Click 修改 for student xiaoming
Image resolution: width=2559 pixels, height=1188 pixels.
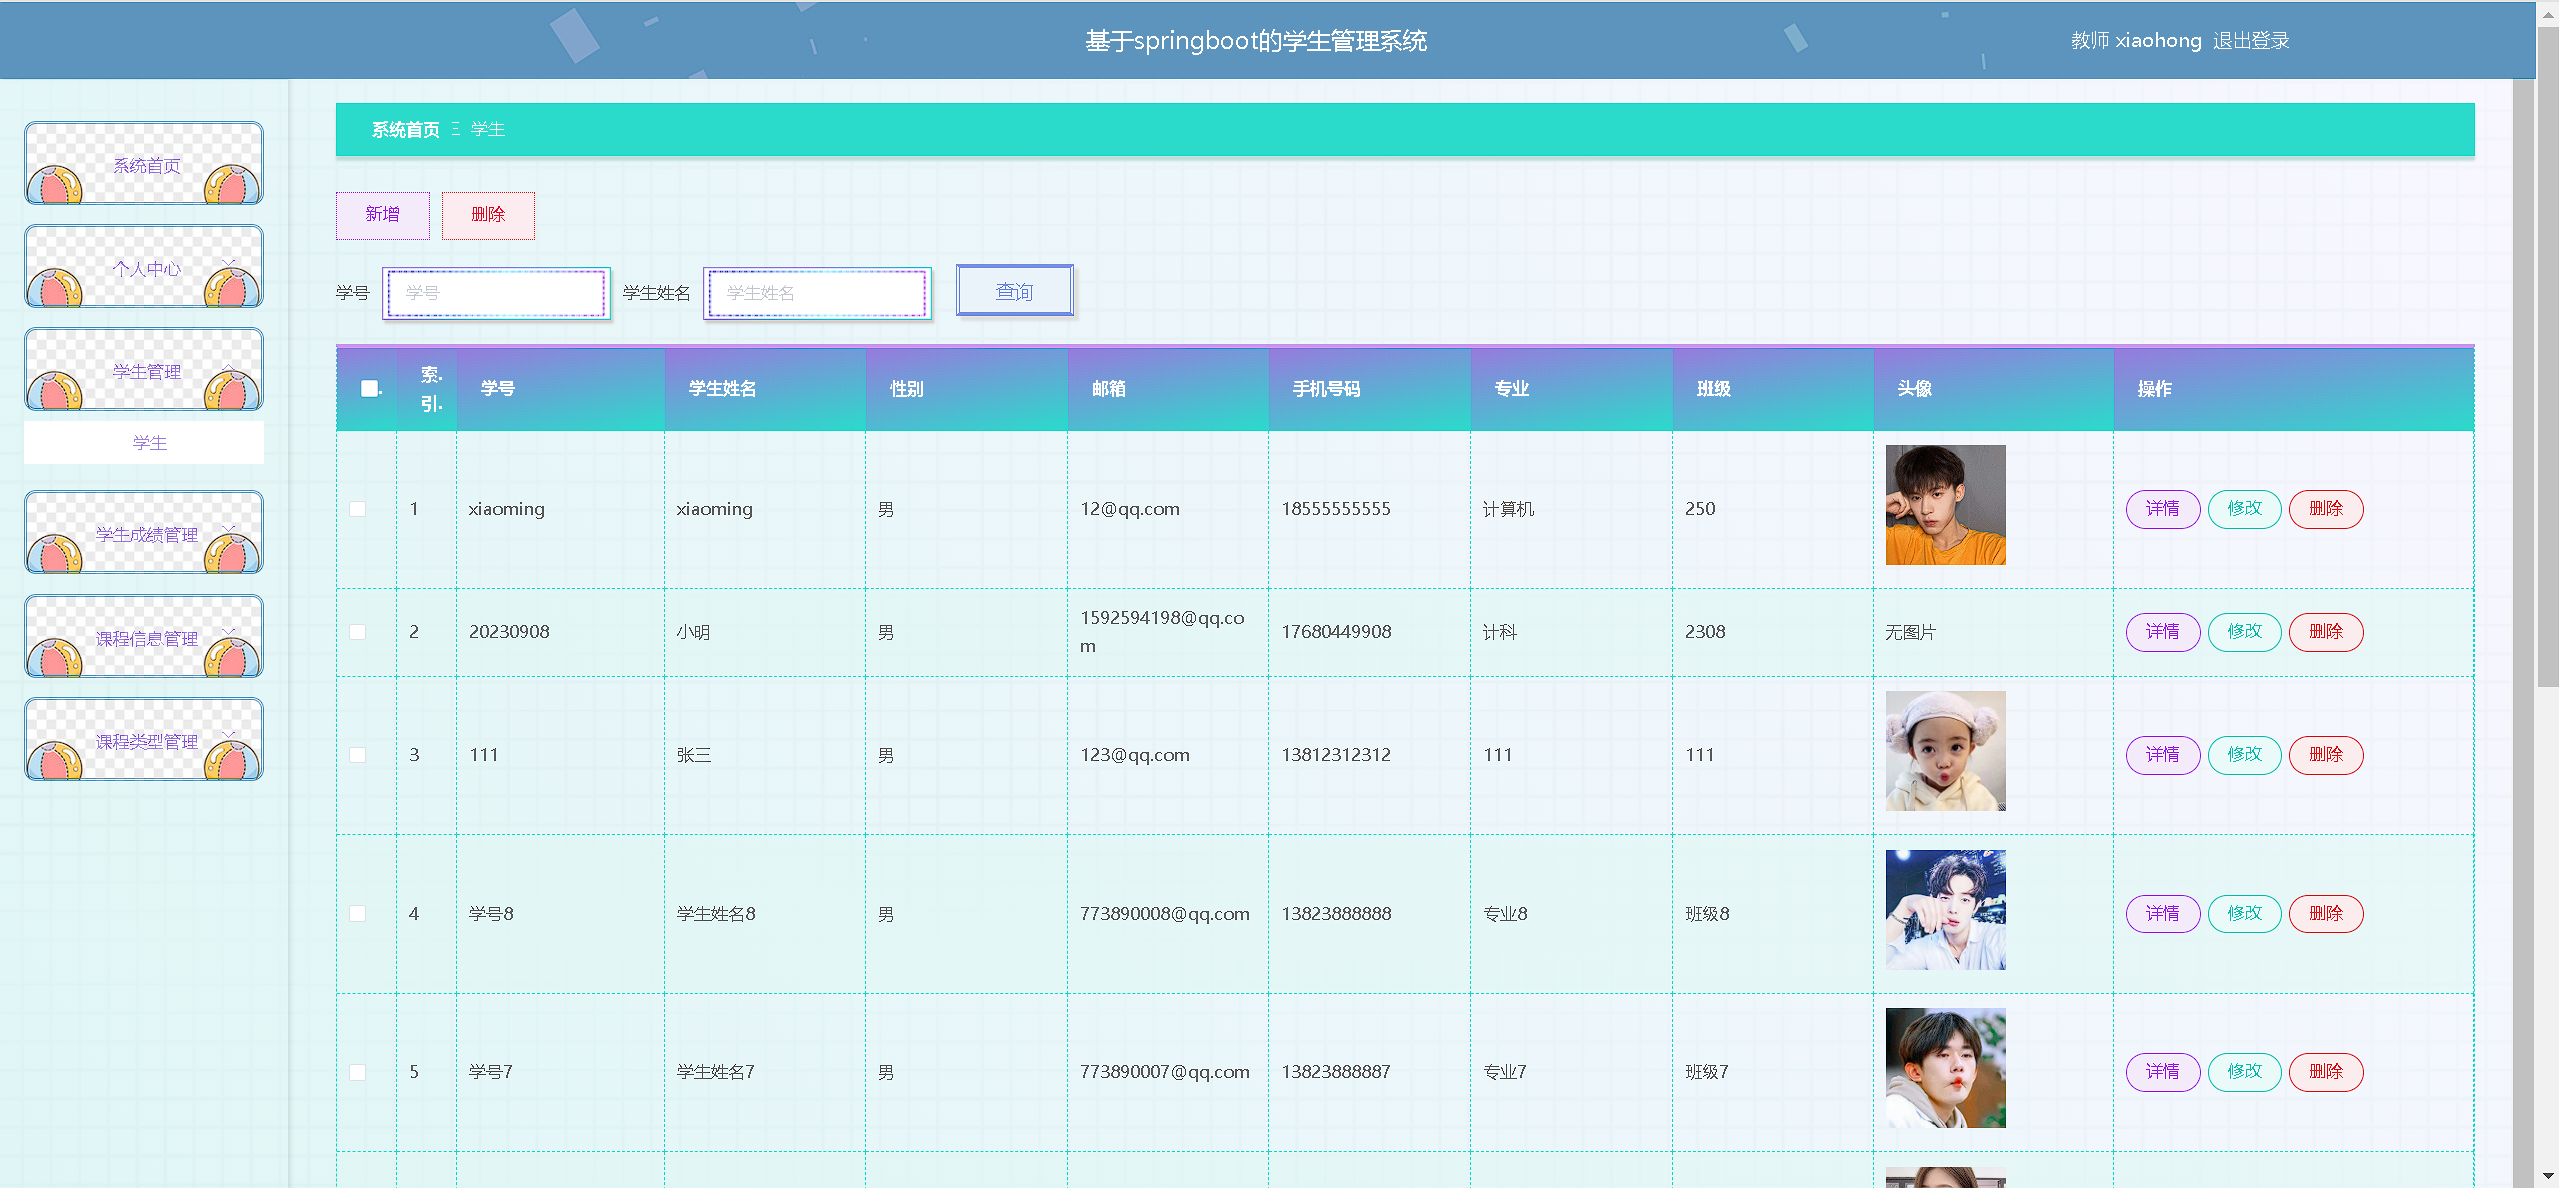[x=2244, y=509]
